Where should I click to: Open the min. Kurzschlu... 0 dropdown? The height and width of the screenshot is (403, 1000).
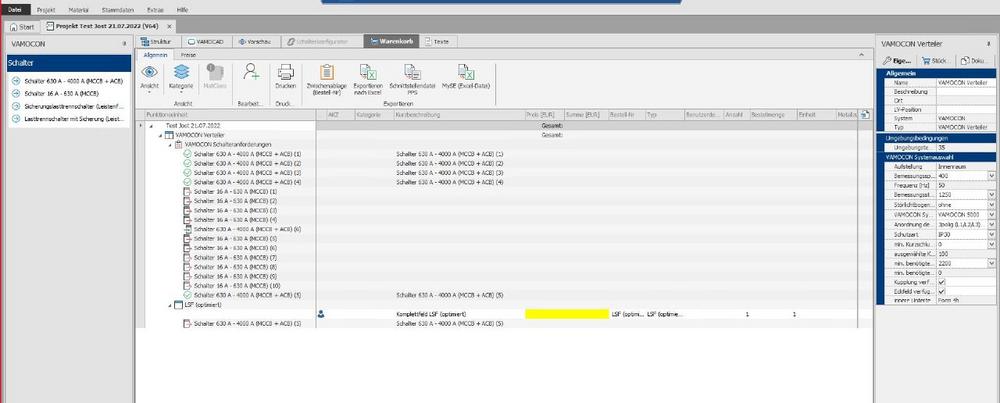click(x=992, y=244)
